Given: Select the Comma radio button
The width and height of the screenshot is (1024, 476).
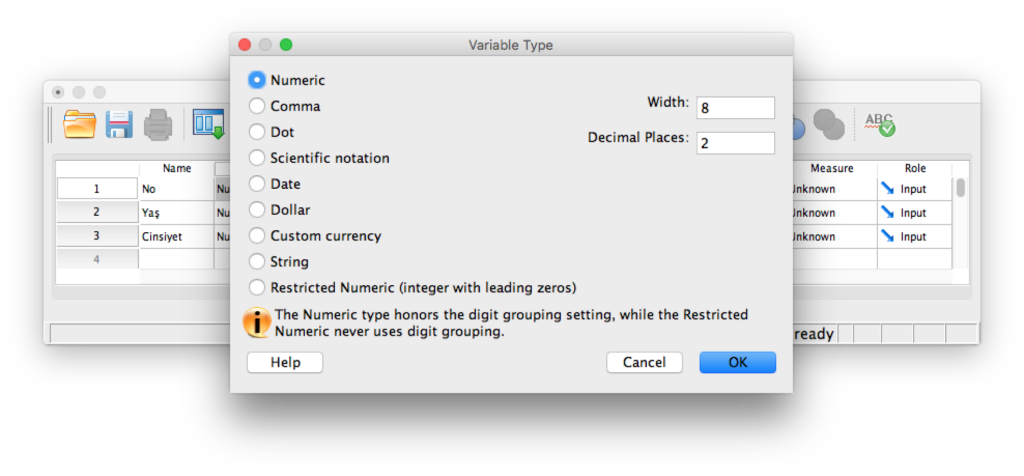Looking at the screenshot, I should tap(257, 106).
